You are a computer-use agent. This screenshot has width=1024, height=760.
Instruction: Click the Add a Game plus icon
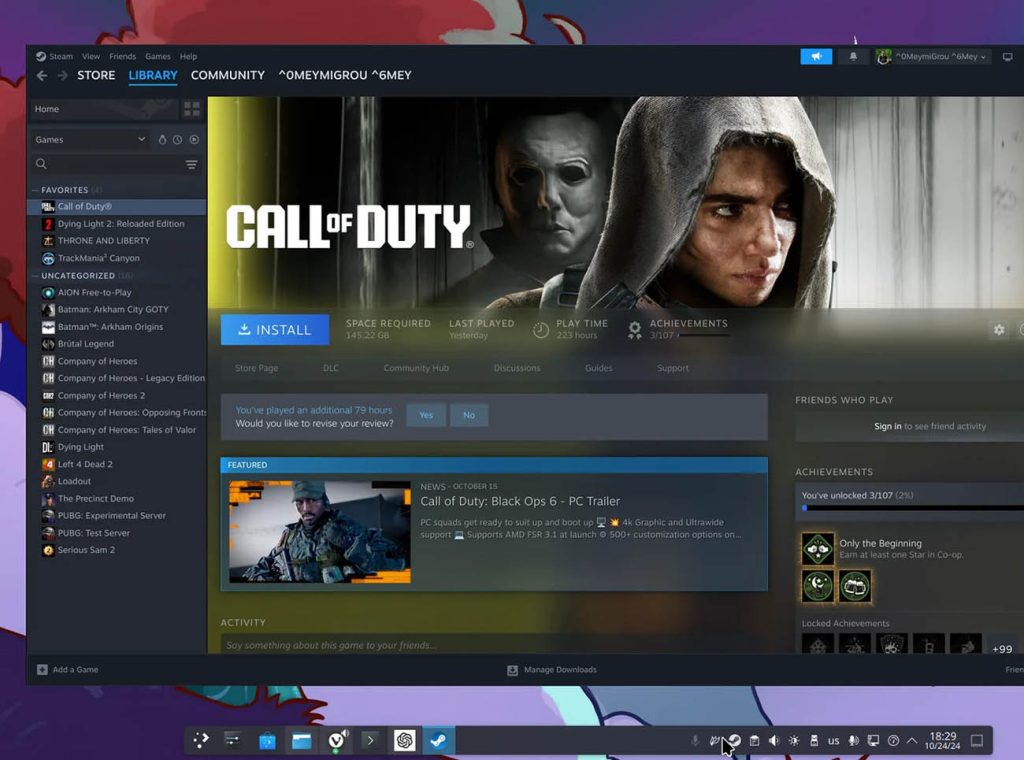click(x=42, y=670)
